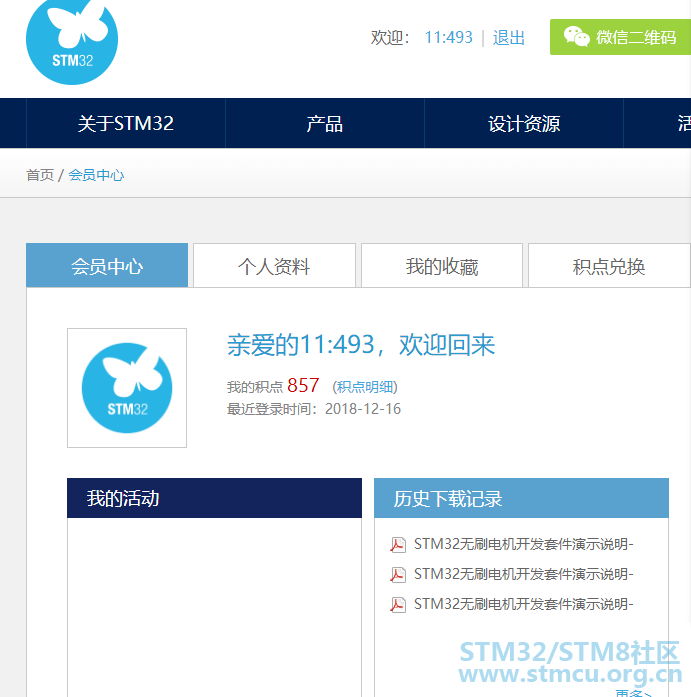Click 会员中心 in the breadcrumb
The height and width of the screenshot is (697, 691).
(x=96, y=175)
